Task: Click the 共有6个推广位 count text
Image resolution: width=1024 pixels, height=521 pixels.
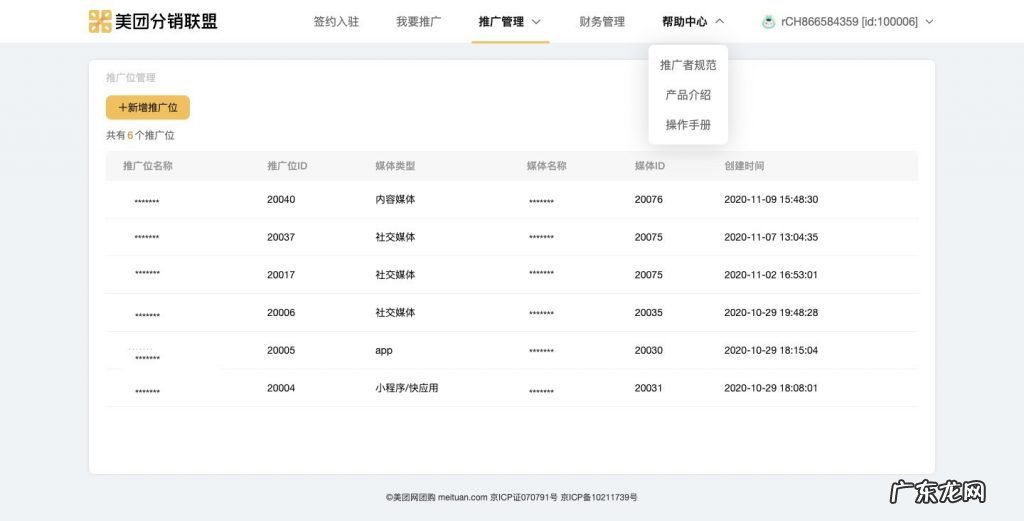Action: pos(140,136)
